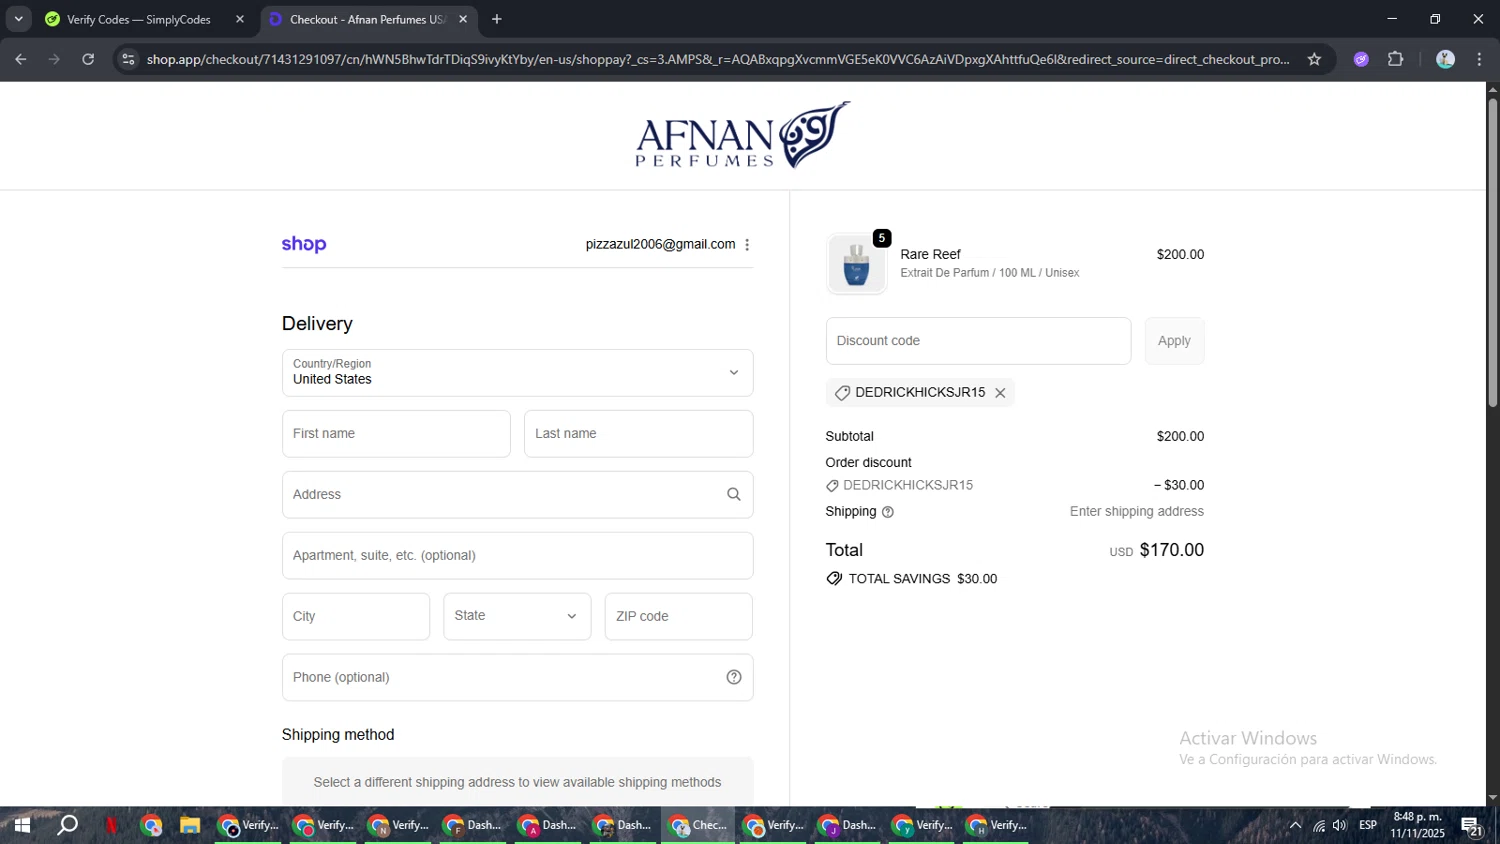
Task: Click the order discount amount – $30.00
Action: pos(1178,486)
